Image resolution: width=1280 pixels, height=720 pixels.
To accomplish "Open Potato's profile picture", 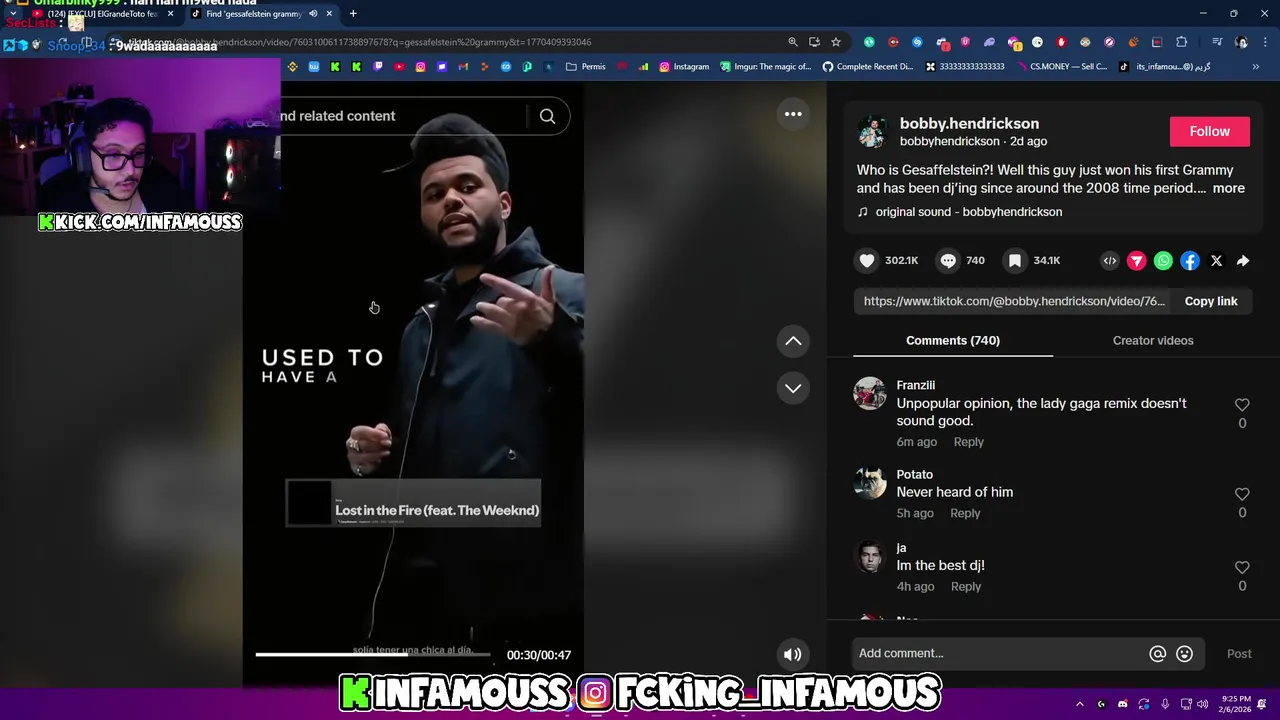I will (870, 483).
